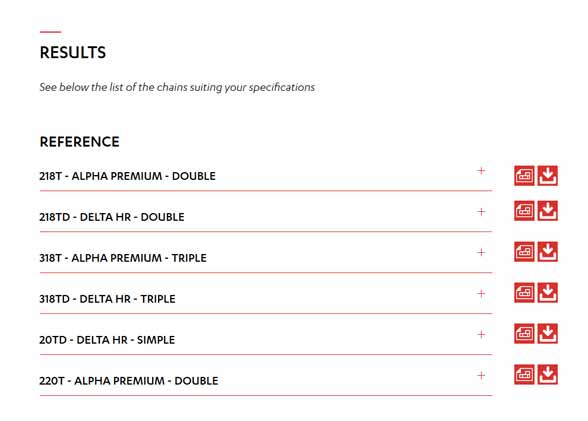588x421 pixels.
Task: Expand 318T Alpha Premium Triple plus sign
Action: click(481, 253)
